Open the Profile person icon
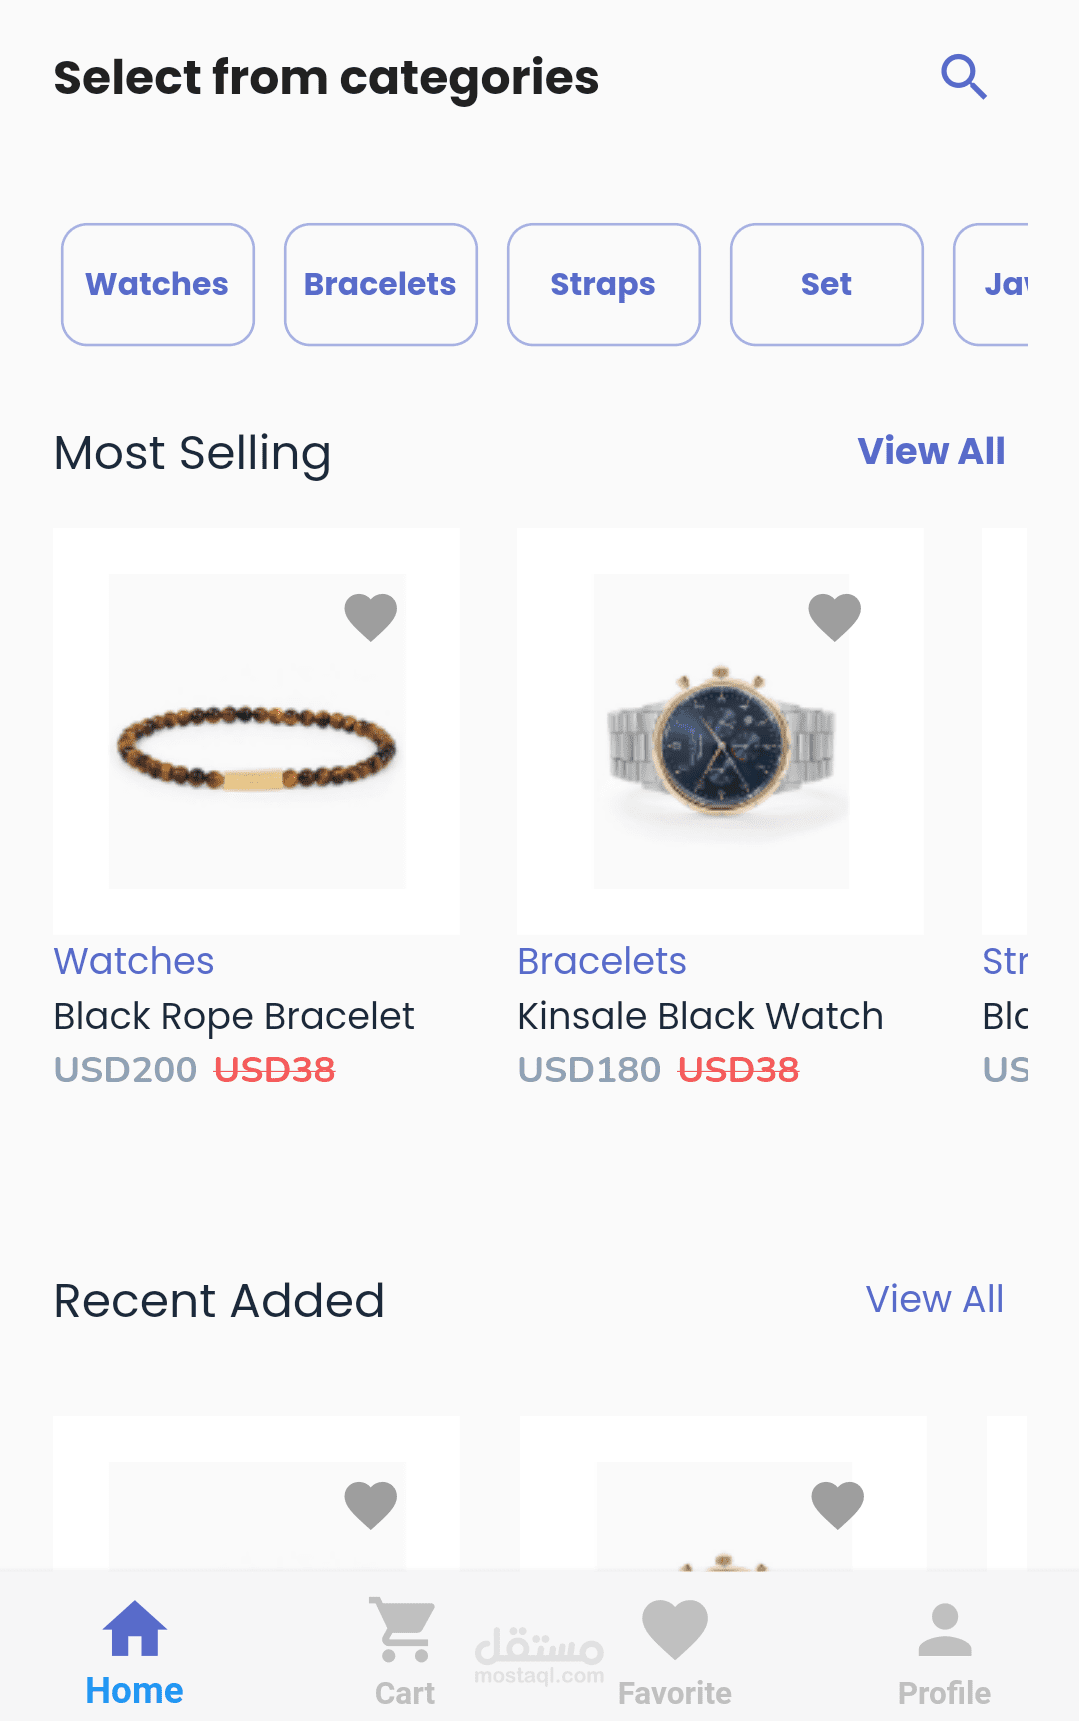 (x=944, y=1630)
